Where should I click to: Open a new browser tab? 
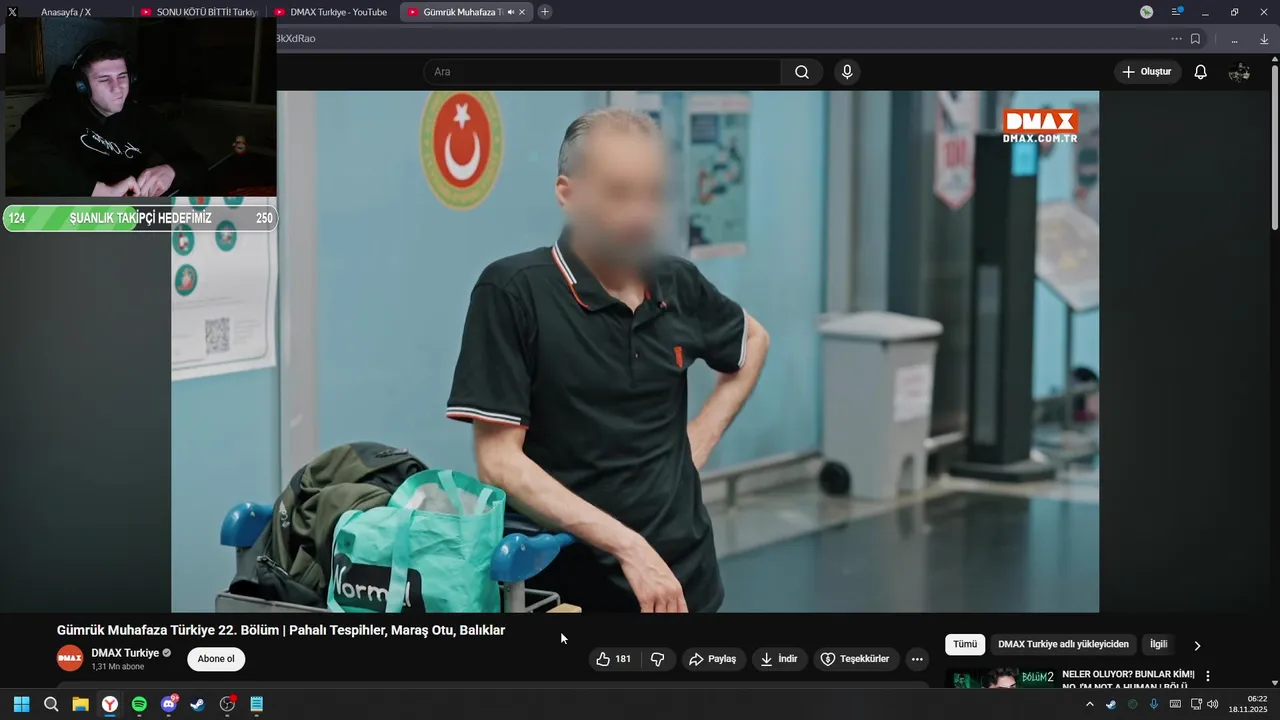[544, 12]
